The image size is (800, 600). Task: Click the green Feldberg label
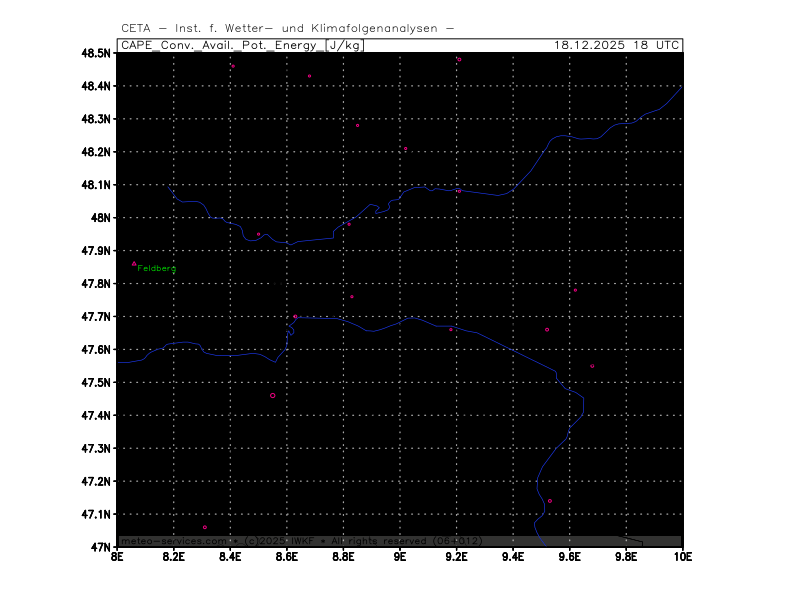157,269
